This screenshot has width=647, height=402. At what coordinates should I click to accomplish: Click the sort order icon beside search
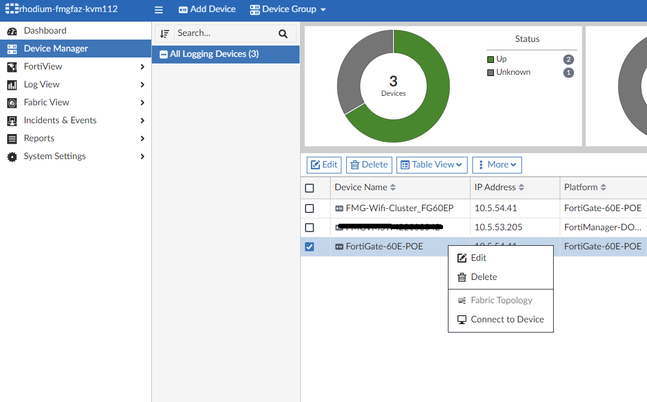tap(165, 33)
